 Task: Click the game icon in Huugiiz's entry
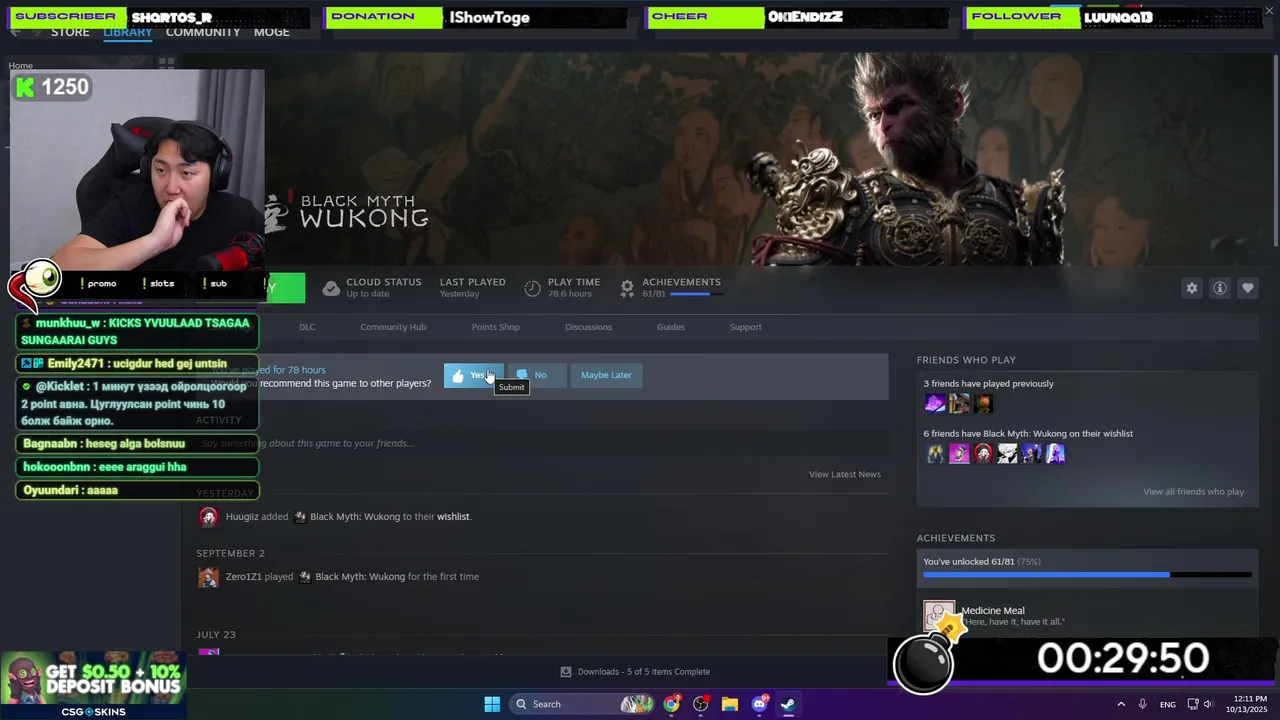pos(299,517)
